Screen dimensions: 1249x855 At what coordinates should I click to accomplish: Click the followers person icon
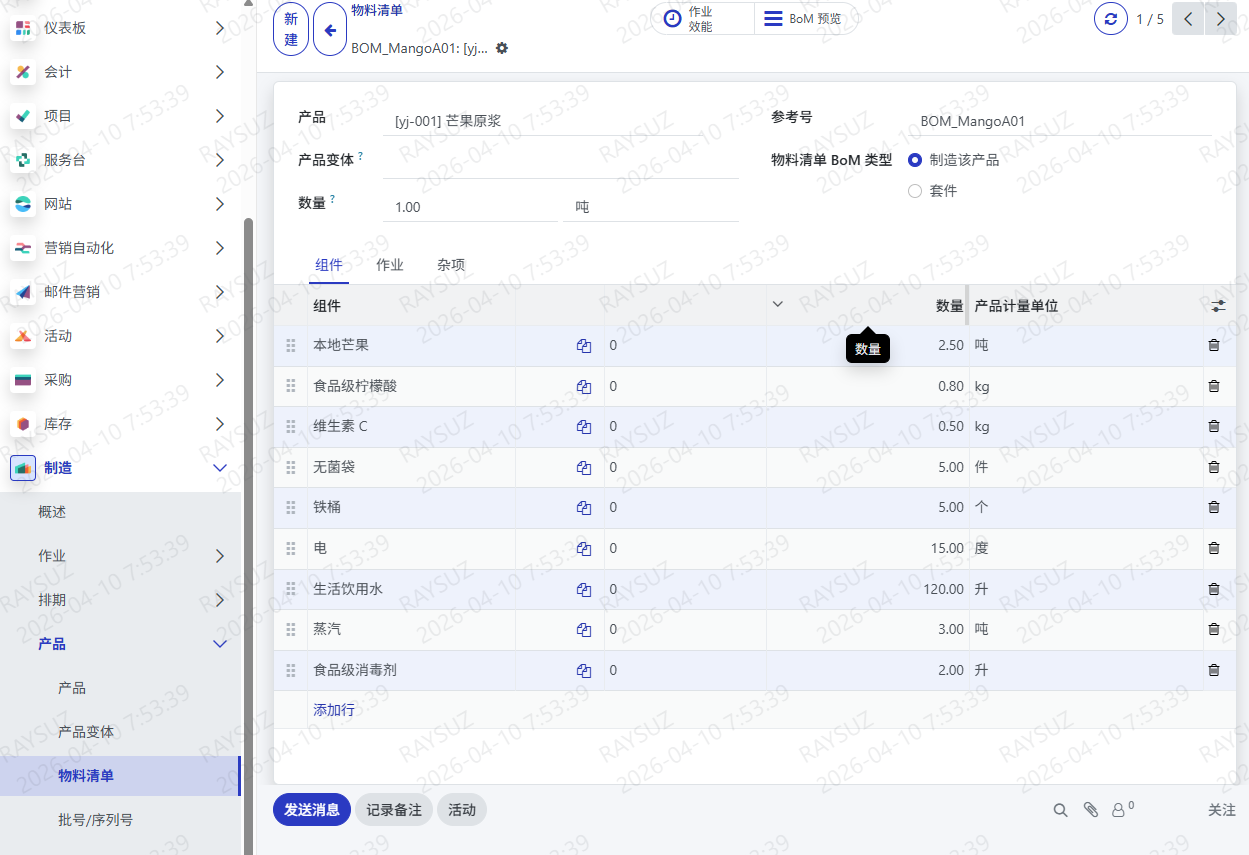[x=1119, y=810]
